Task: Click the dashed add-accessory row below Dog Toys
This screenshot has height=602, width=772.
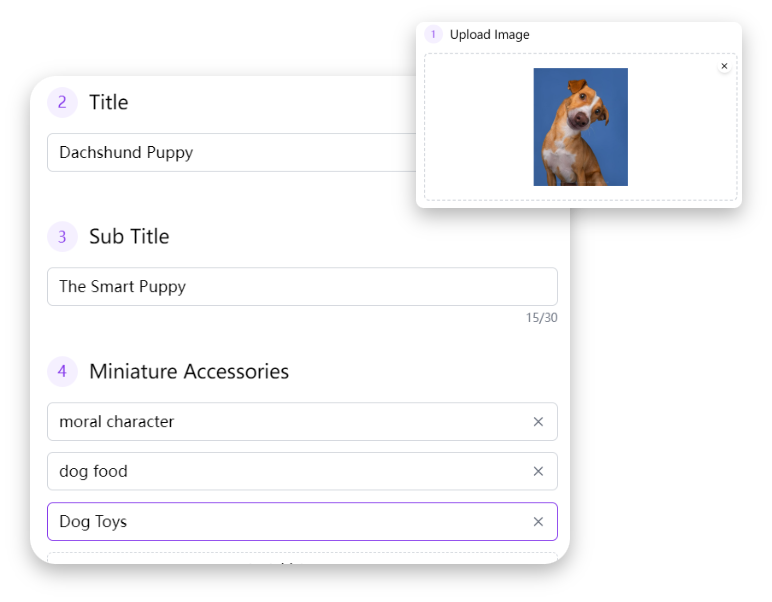Action: pos(300,558)
